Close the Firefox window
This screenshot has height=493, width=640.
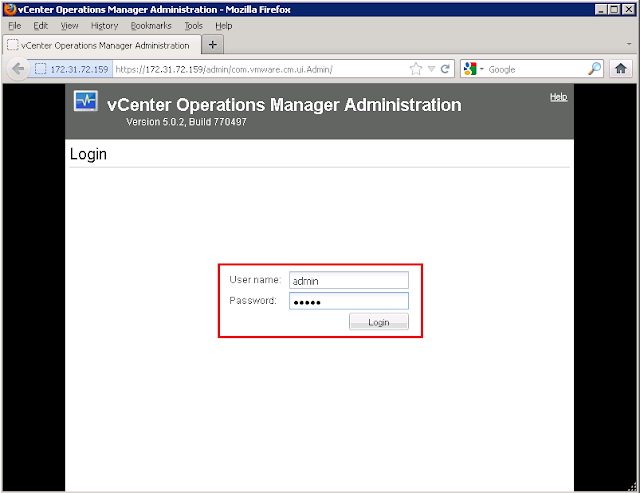pyautogui.click(x=629, y=9)
